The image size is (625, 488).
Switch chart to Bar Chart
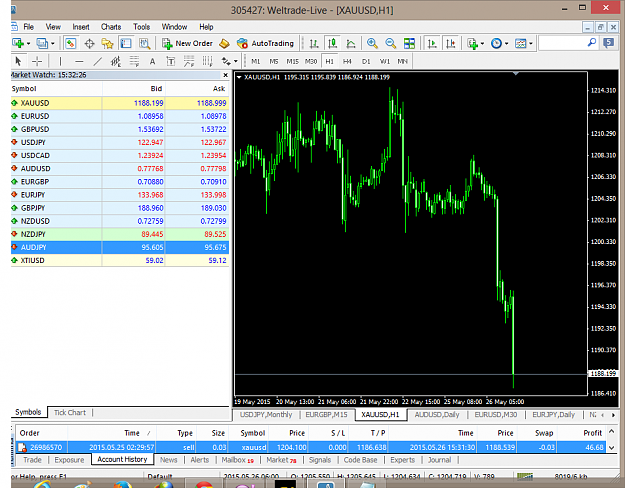[314, 43]
